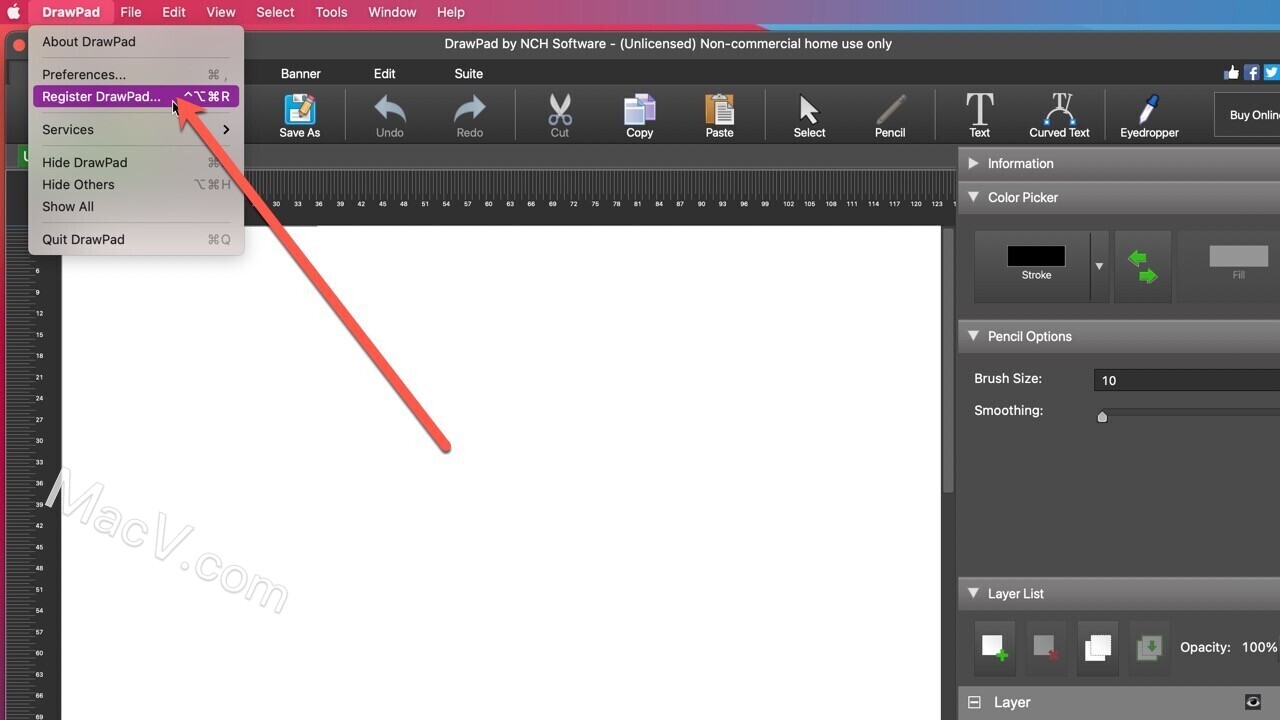Duplicate the layer with copy icon
The image size is (1280, 720).
[1097, 647]
